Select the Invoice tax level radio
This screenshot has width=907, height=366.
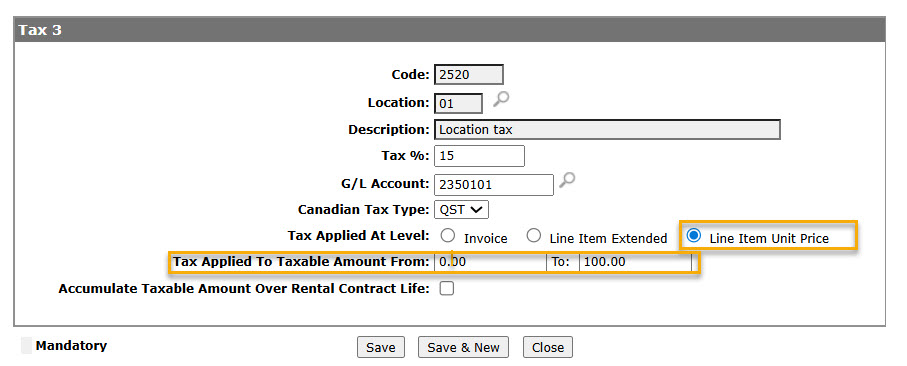click(x=447, y=236)
